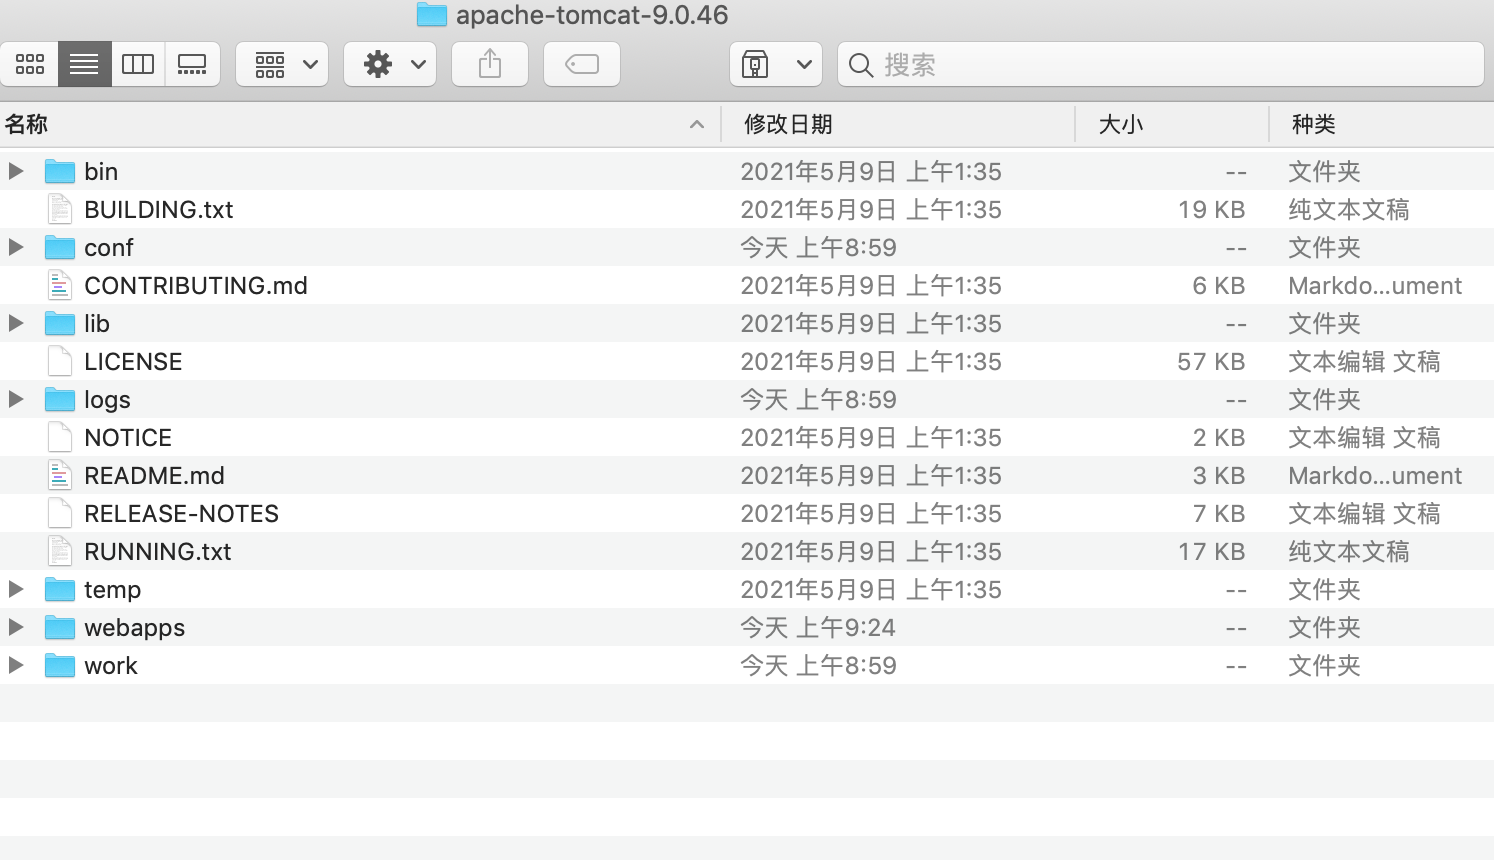Open the Share menu icon
The height and width of the screenshot is (860, 1494).
(489, 63)
